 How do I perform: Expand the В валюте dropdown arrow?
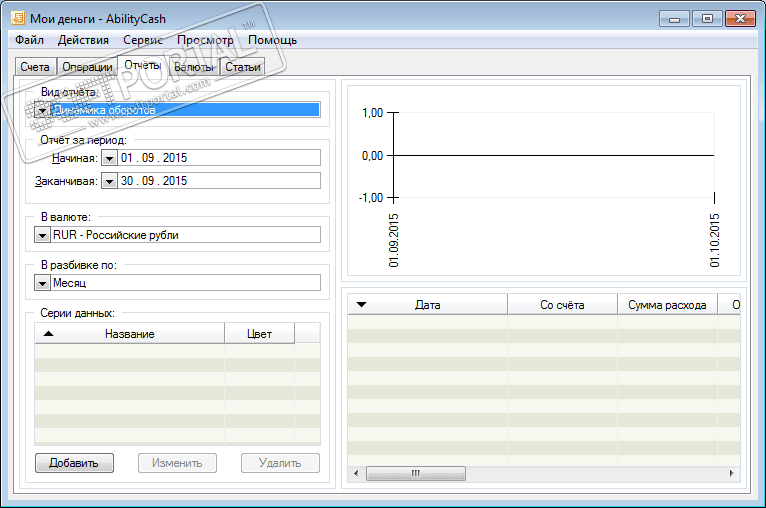[43, 235]
